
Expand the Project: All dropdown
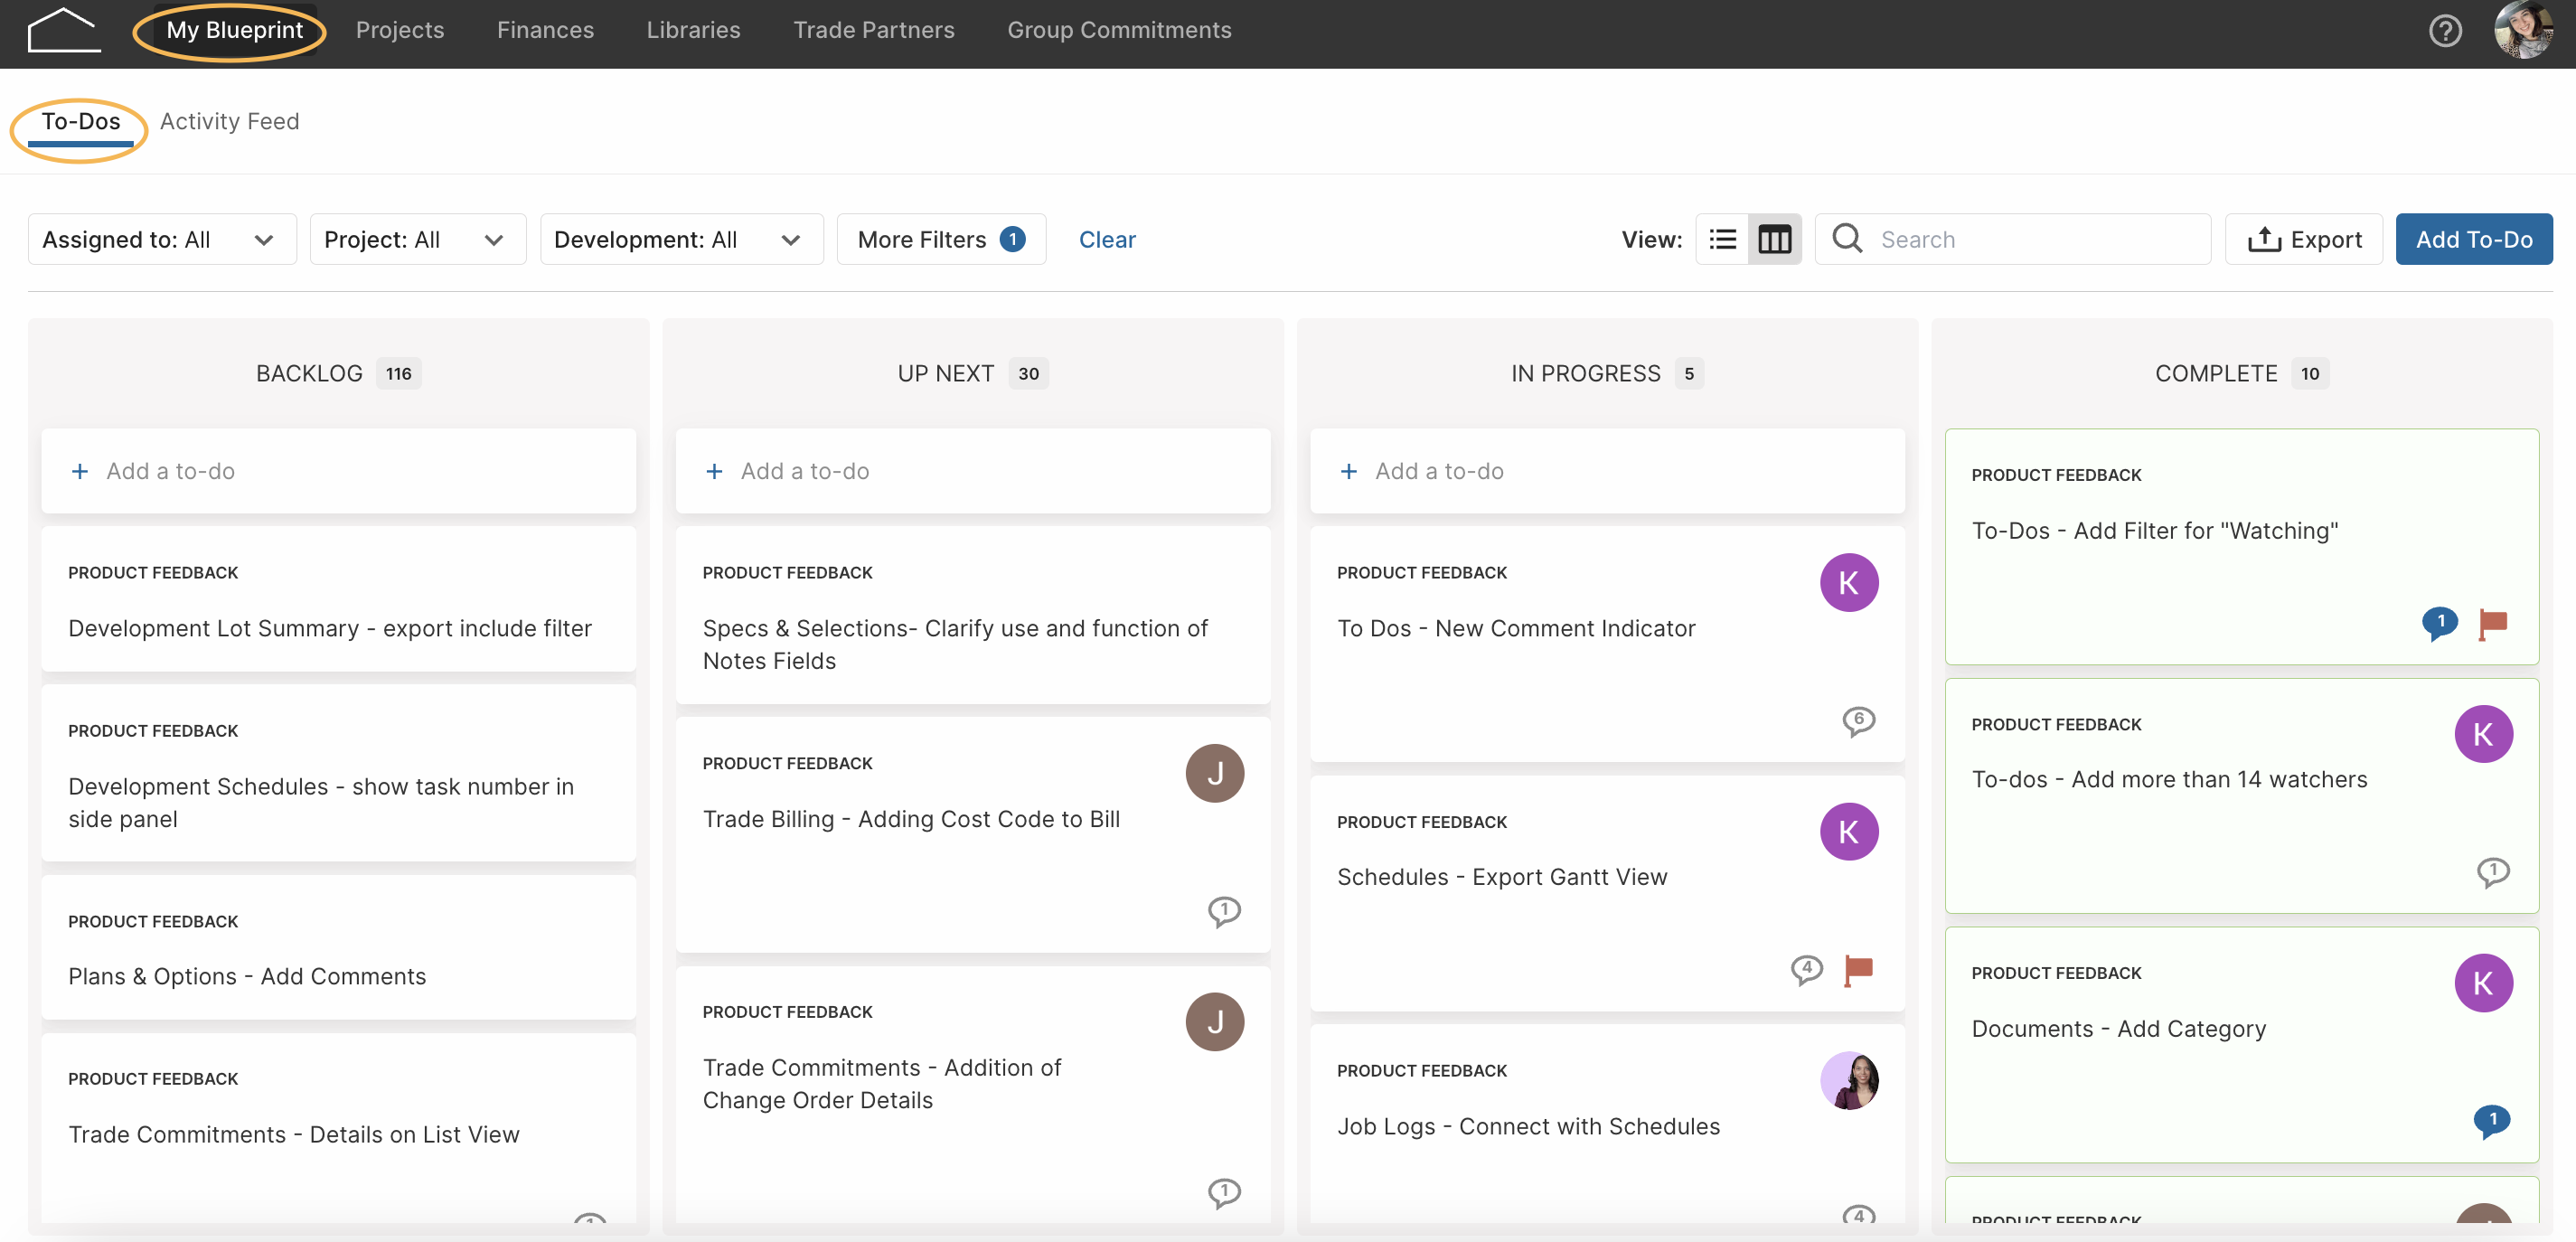click(418, 239)
